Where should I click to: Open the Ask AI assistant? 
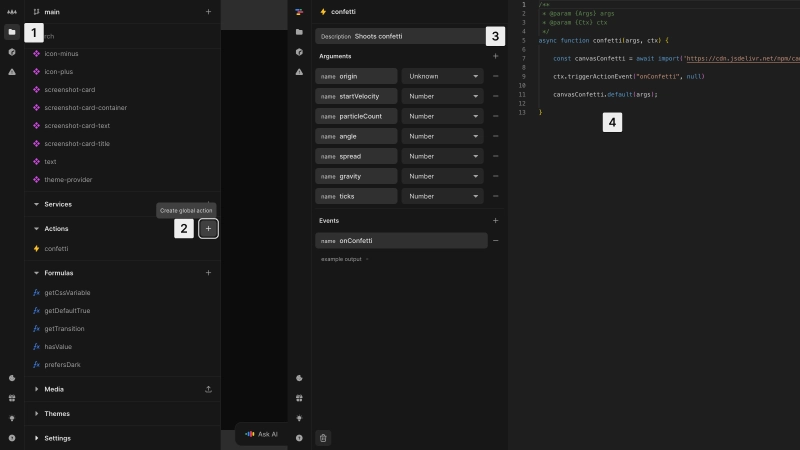[261, 434]
